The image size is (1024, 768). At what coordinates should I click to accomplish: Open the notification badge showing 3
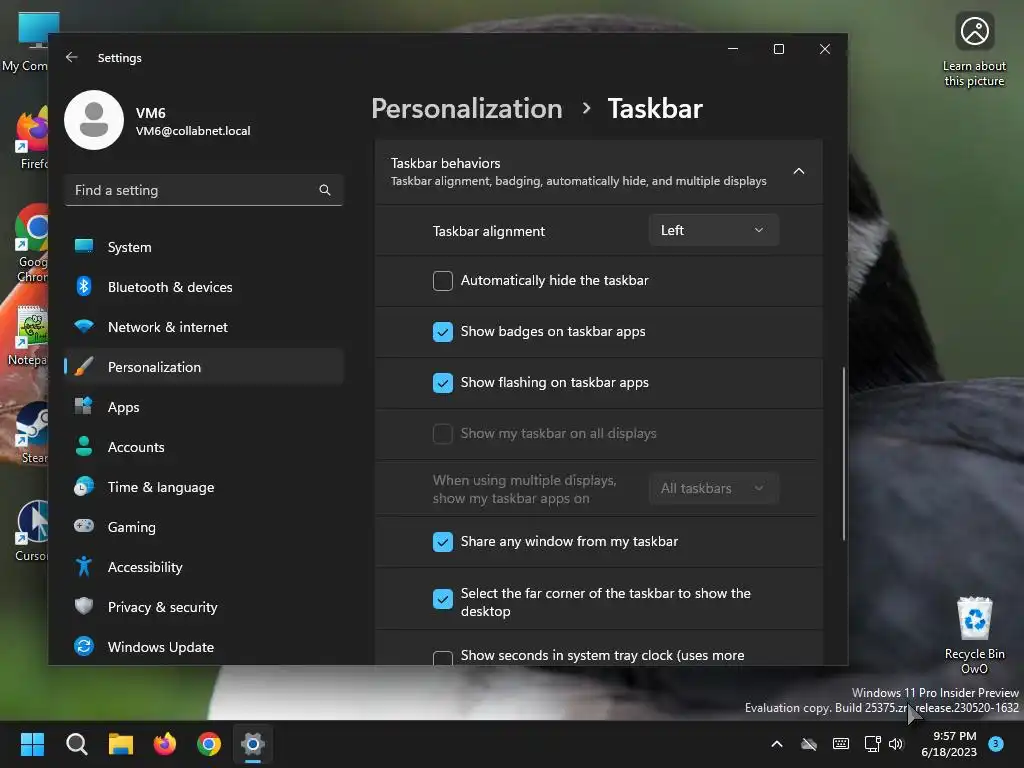[x=996, y=744]
